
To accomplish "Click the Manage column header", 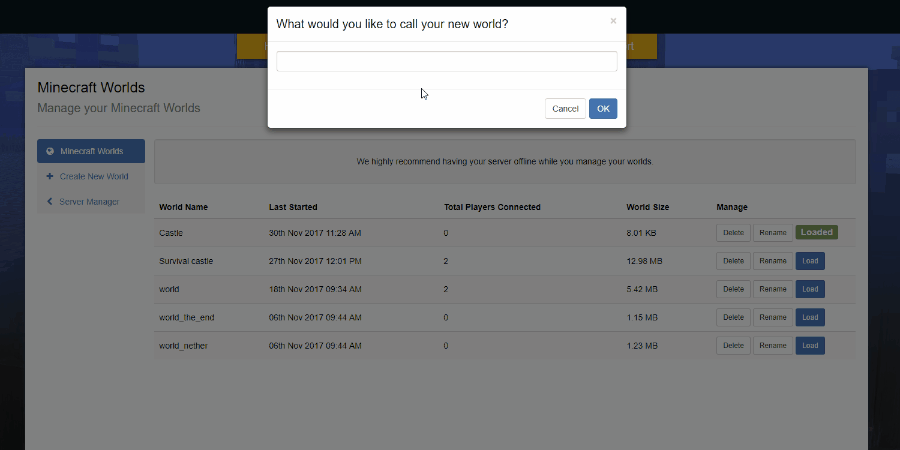I will (732, 207).
